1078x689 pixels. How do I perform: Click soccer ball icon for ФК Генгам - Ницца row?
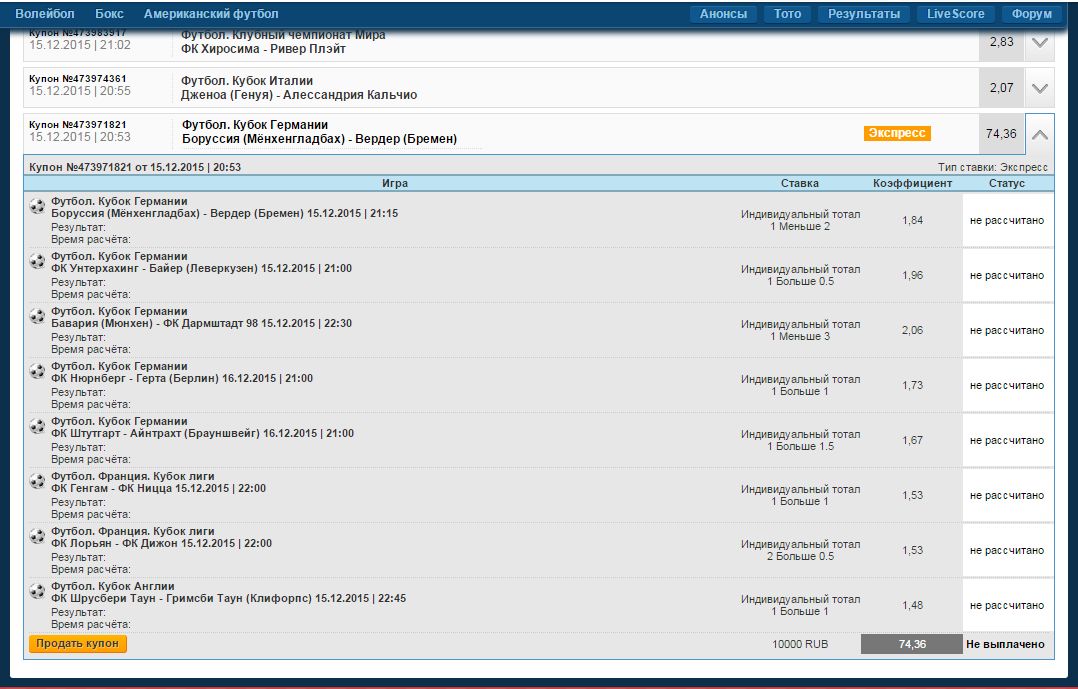(37, 480)
